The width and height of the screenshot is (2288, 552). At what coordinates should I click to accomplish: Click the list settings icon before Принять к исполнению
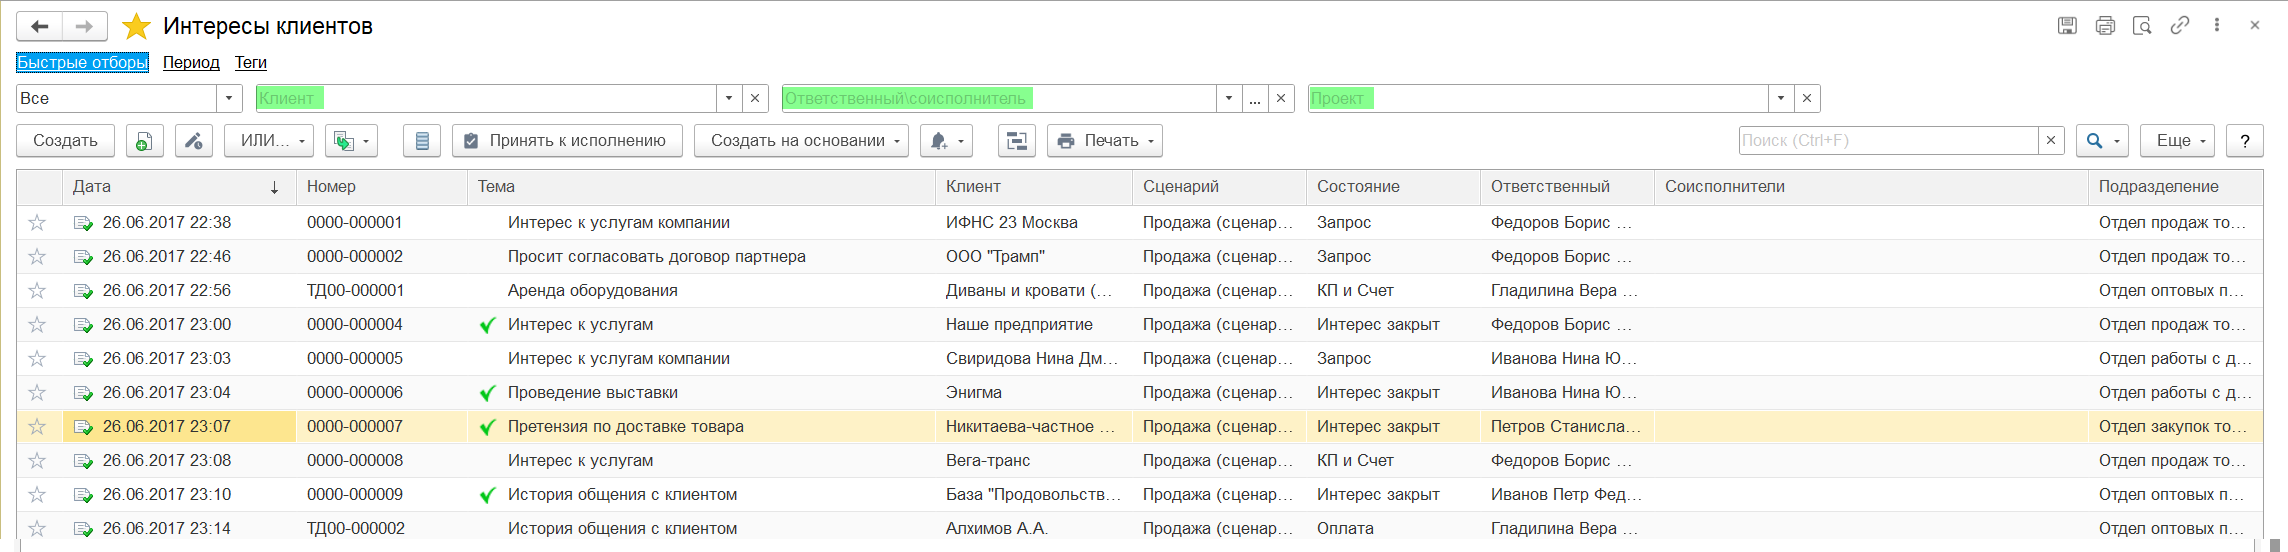(x=422, y=141)
